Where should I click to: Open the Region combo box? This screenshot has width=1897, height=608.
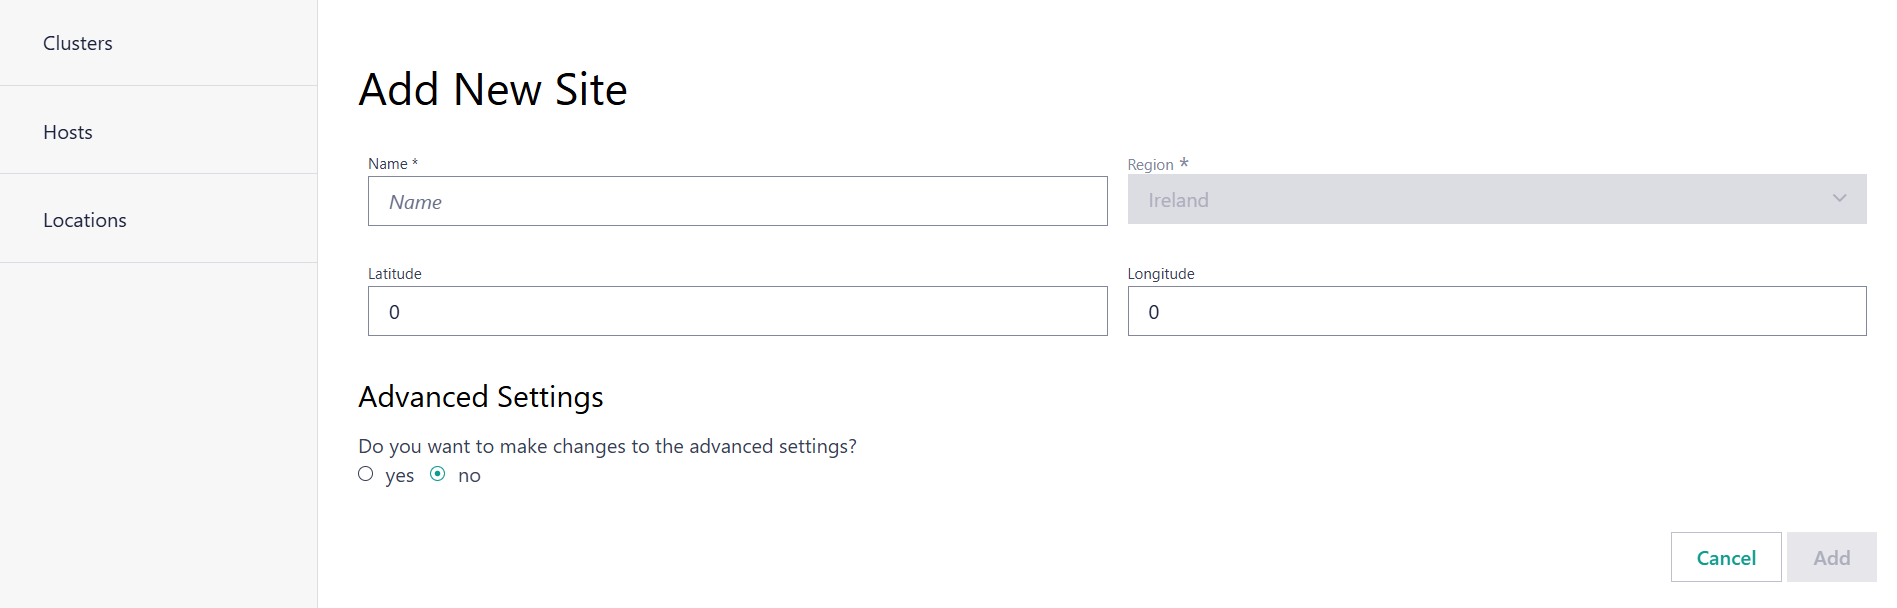1495,199
